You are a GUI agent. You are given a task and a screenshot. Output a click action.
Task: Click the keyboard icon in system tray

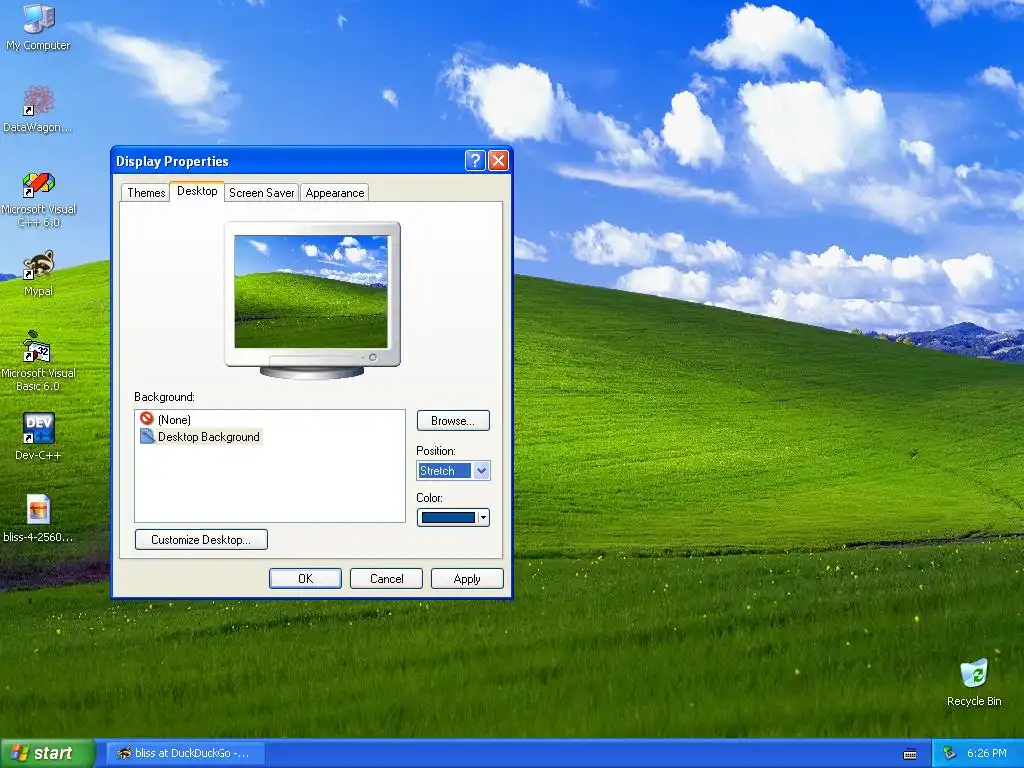tap(910, 754)
